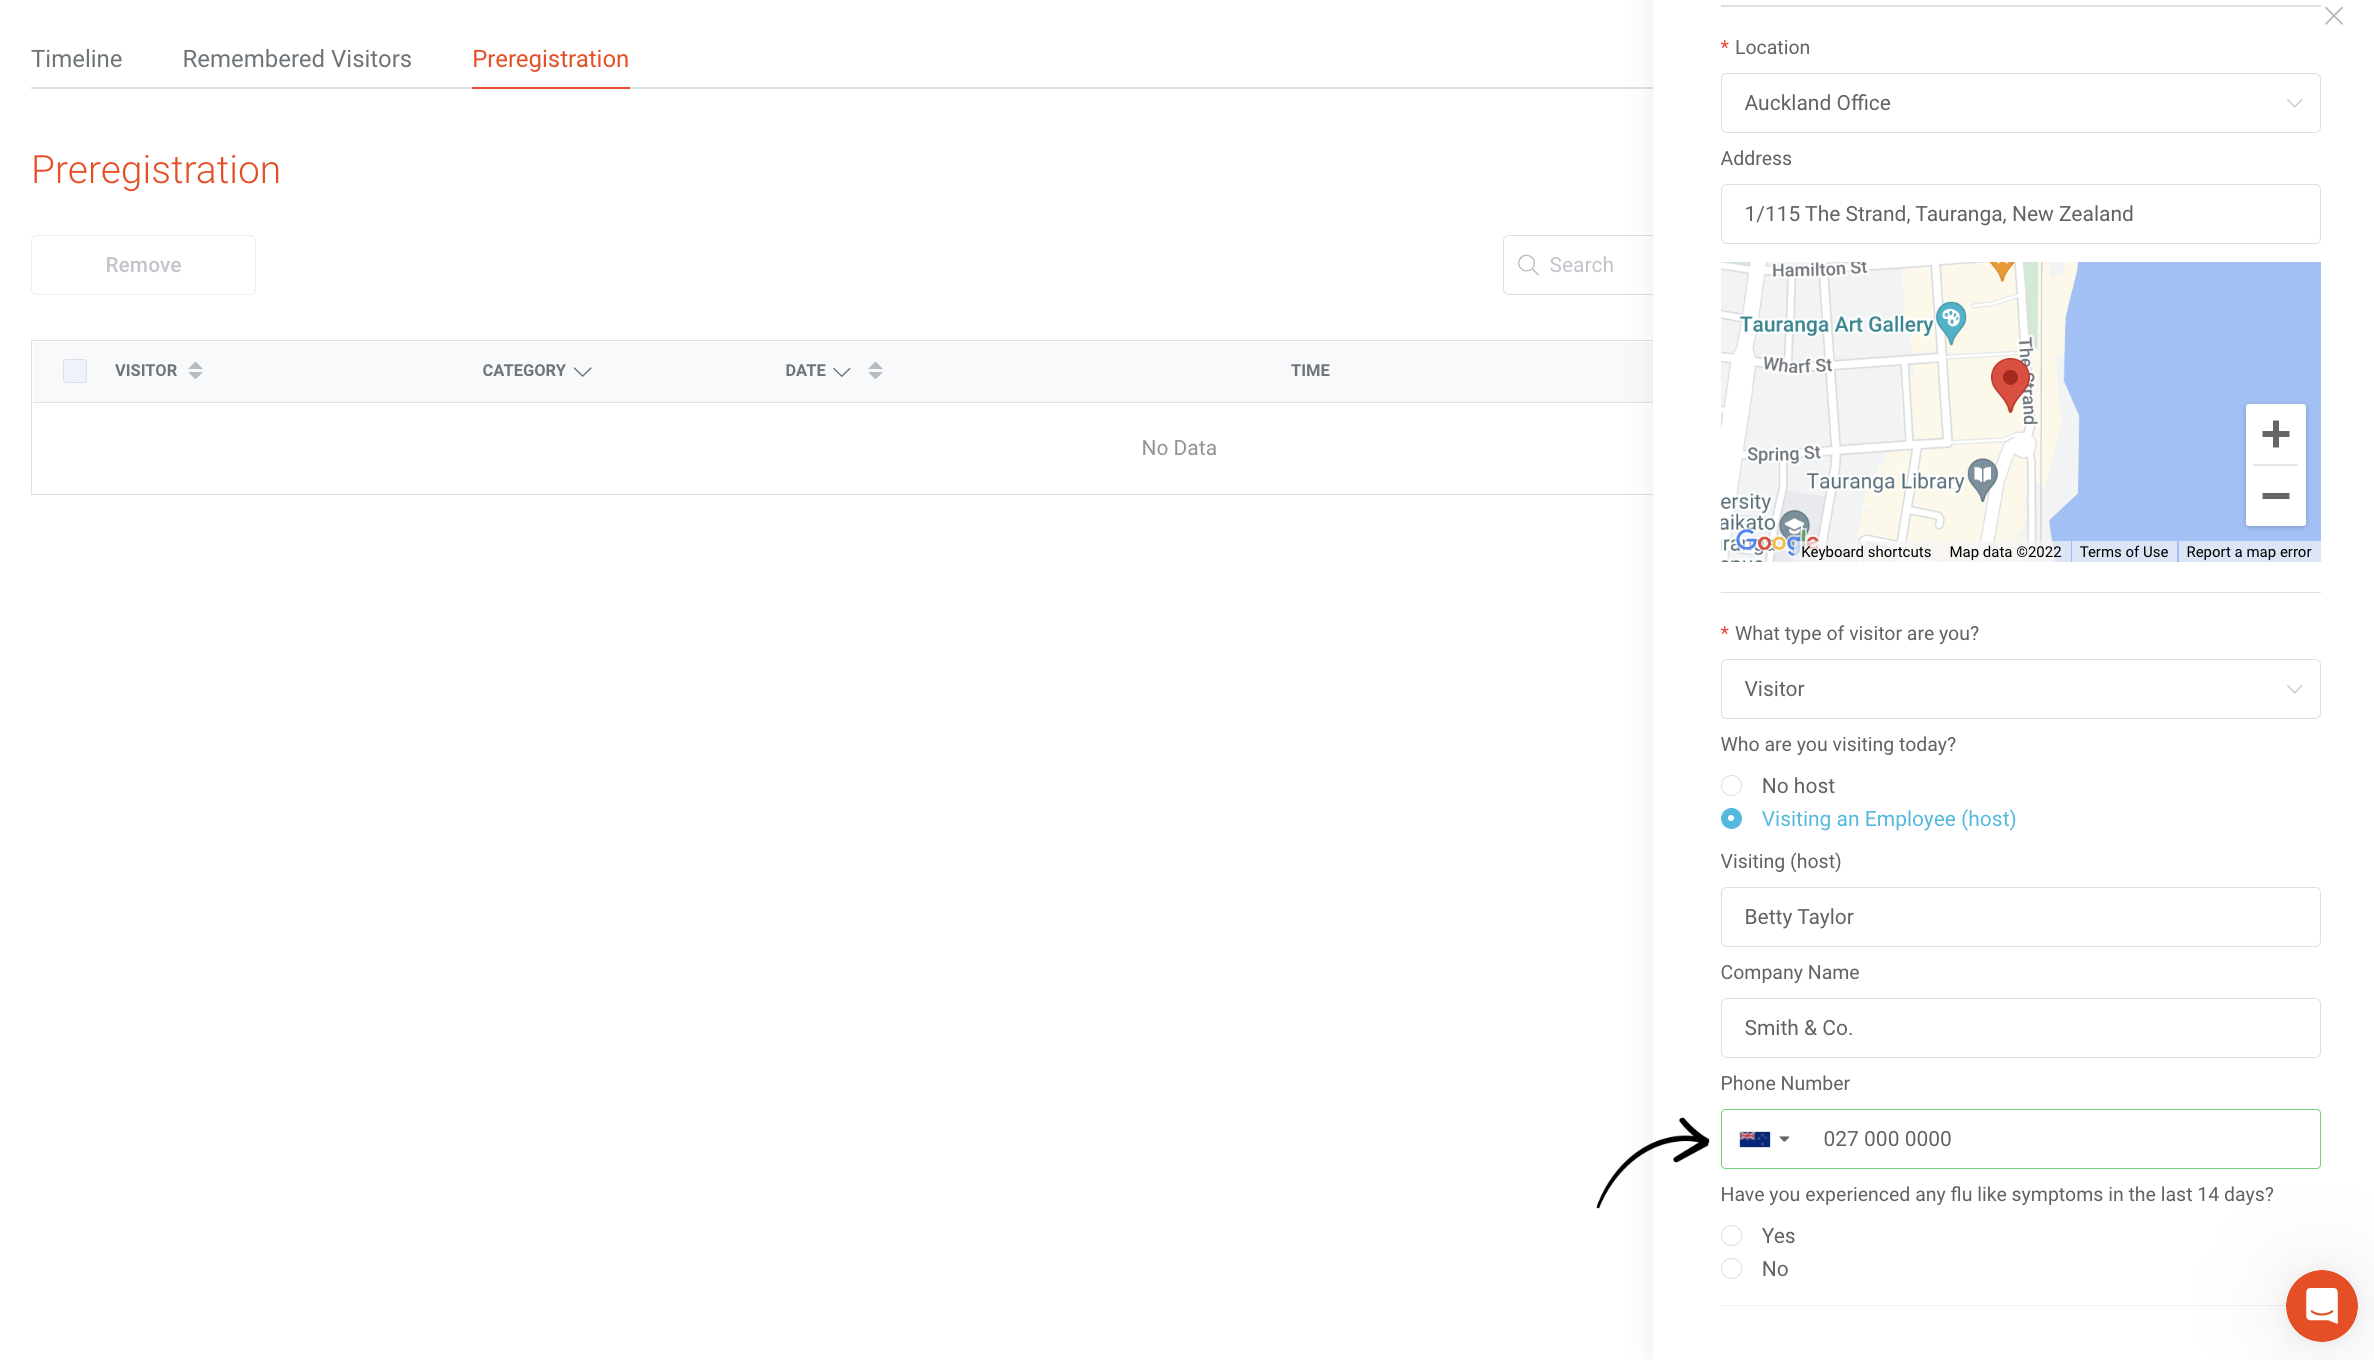
Task: Open the Remembered Visitors tab
Action: click(297, 59)
